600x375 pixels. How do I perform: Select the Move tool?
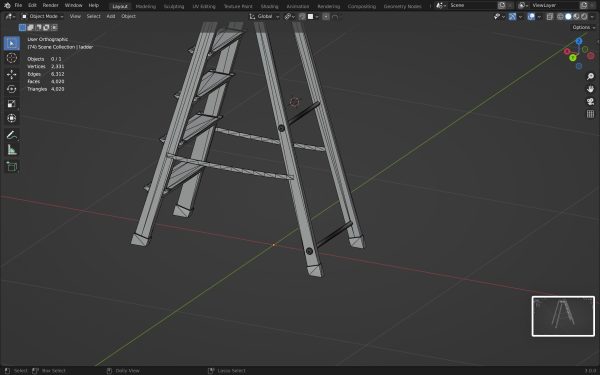coord(11,74)
